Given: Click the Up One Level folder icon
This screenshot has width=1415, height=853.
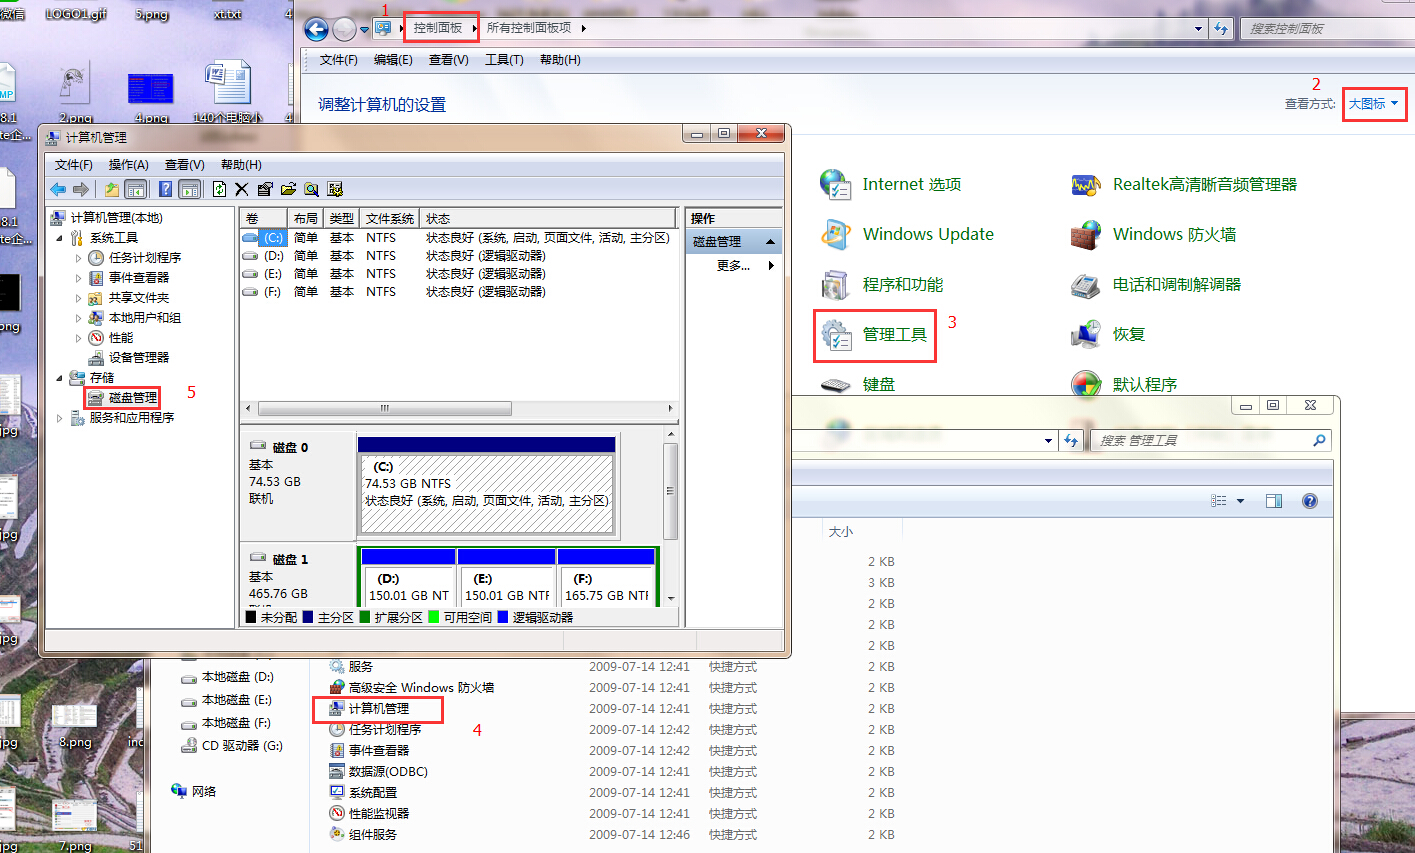Looking at the screenshot, I should point(112,189).
